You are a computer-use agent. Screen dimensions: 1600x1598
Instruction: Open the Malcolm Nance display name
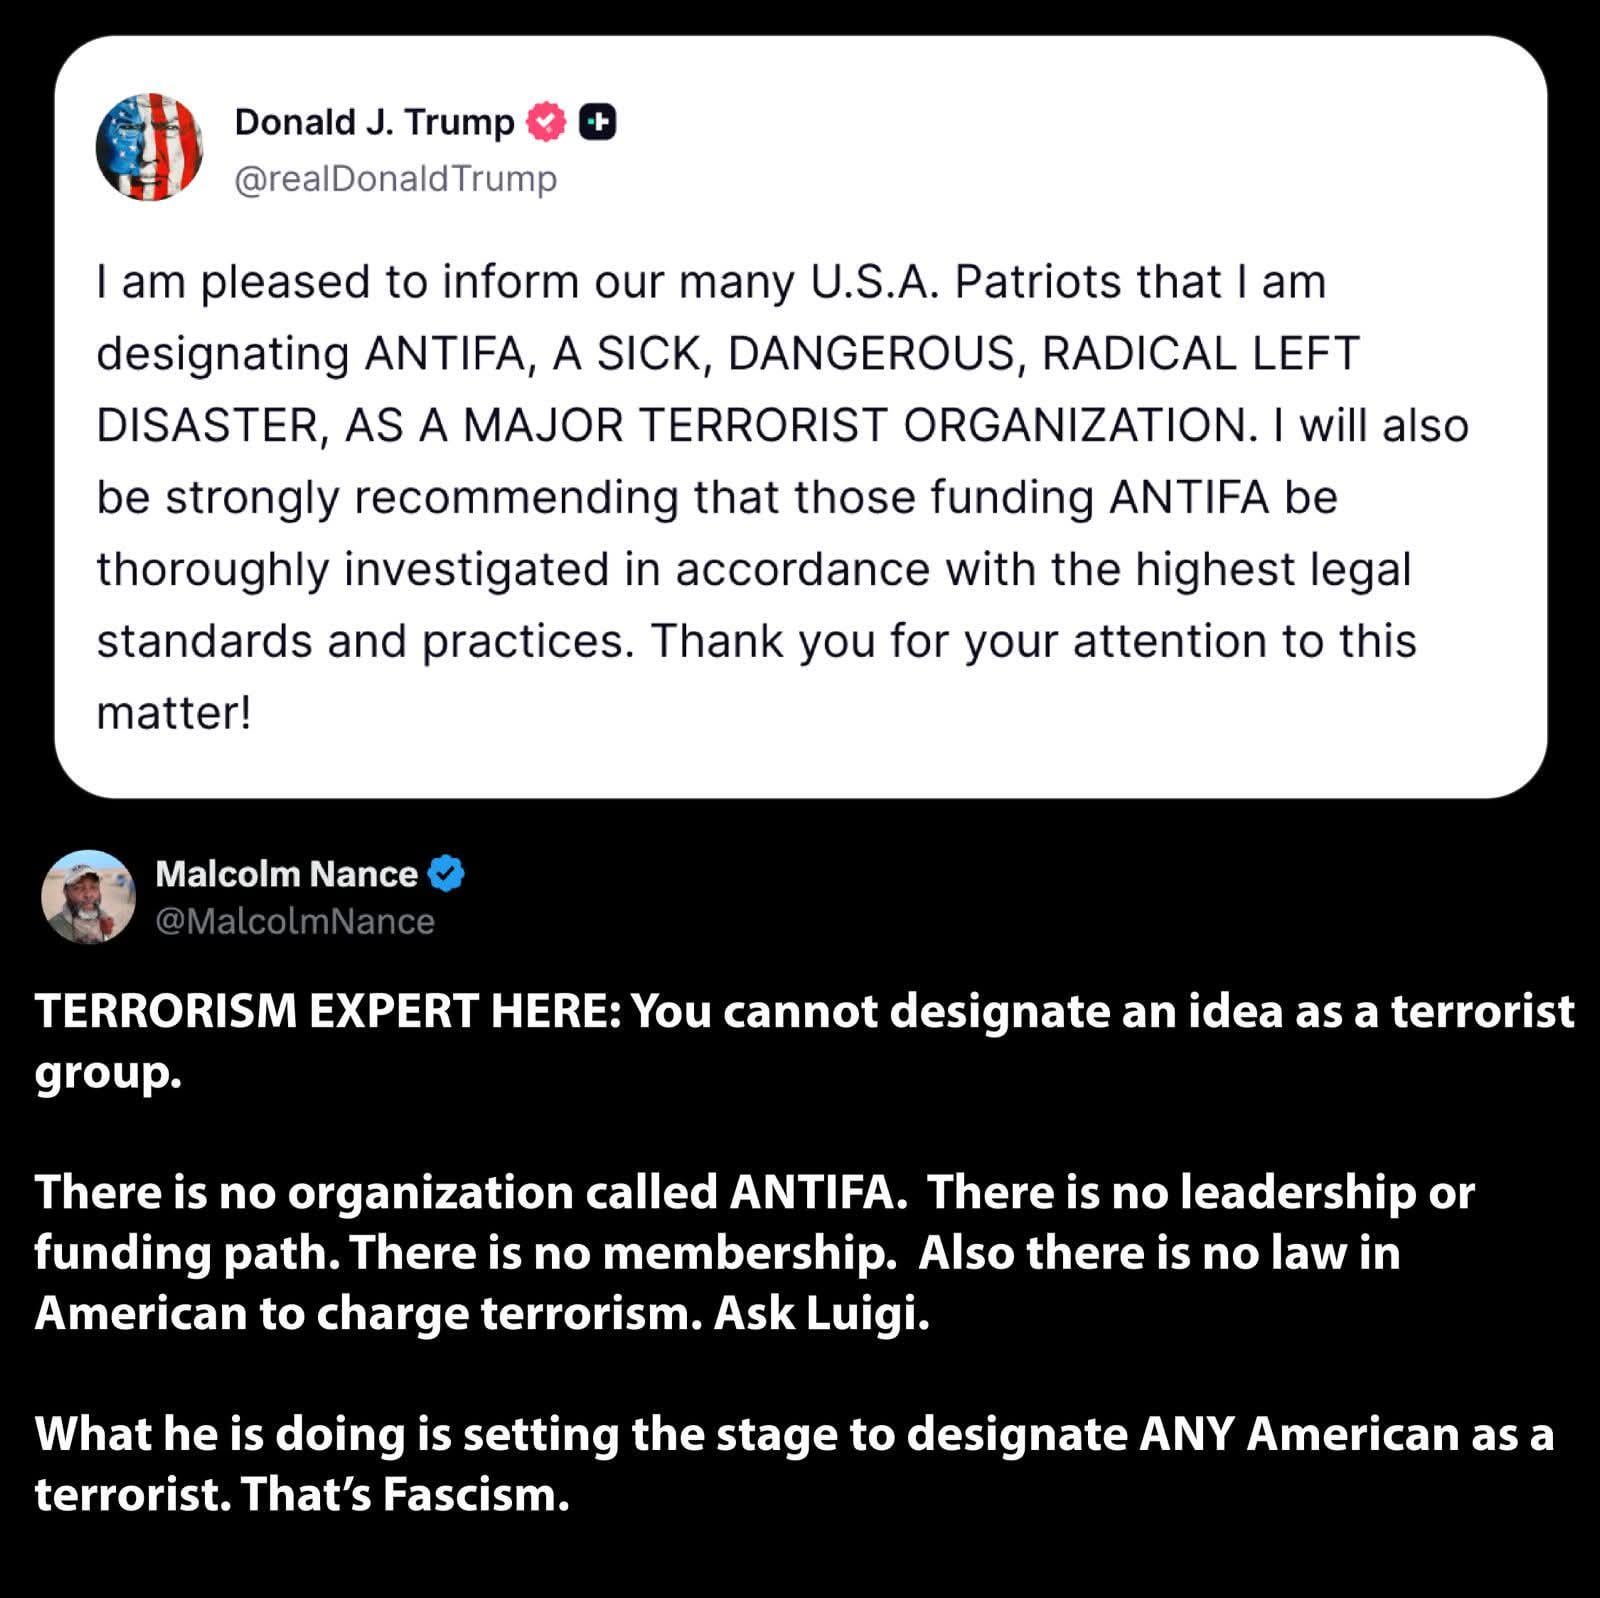286,874
